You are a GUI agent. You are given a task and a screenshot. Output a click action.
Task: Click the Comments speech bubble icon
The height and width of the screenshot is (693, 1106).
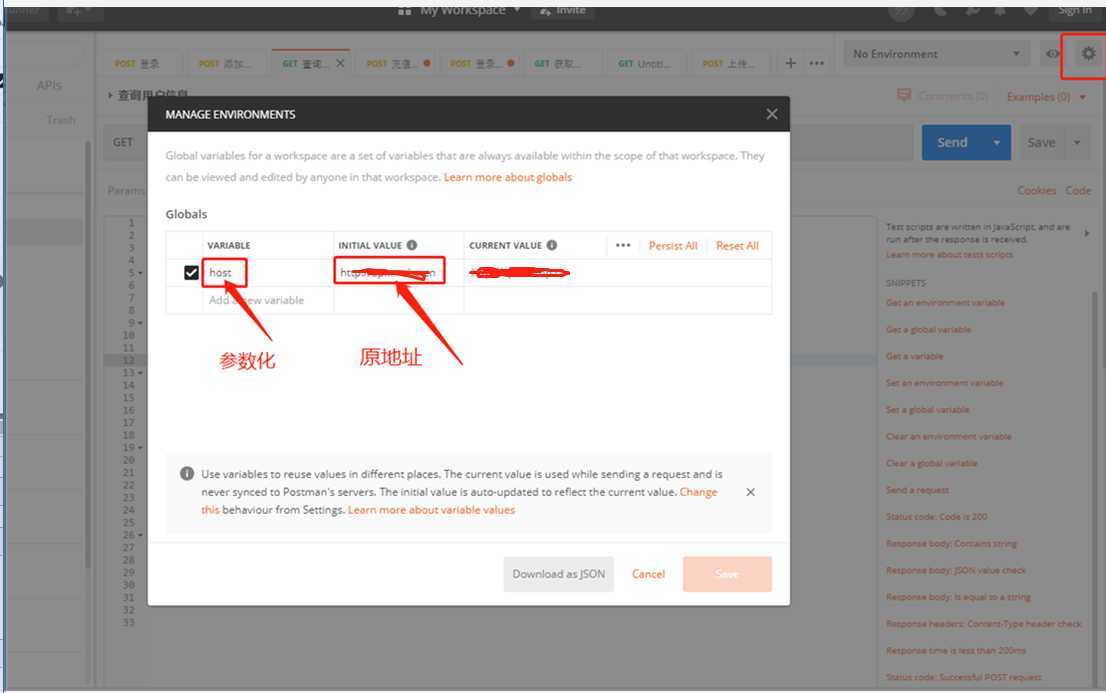904,95
